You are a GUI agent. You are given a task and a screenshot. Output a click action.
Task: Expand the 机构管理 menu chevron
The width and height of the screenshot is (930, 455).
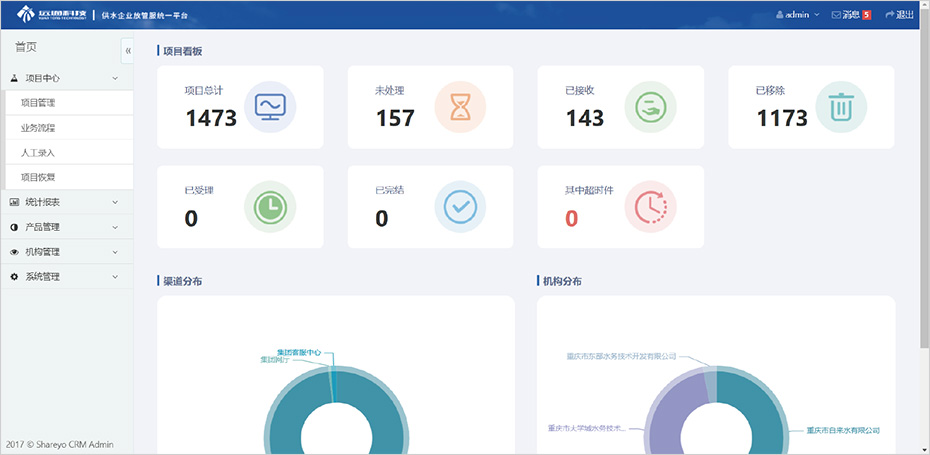(x=115, y=252)
